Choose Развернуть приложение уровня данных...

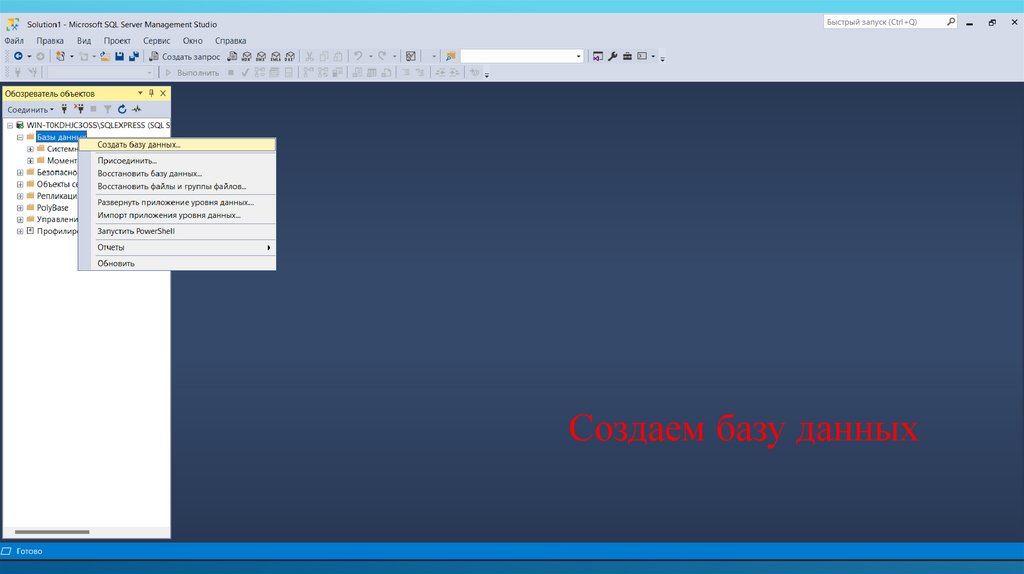pyautogui.click(x=177, y=202)
